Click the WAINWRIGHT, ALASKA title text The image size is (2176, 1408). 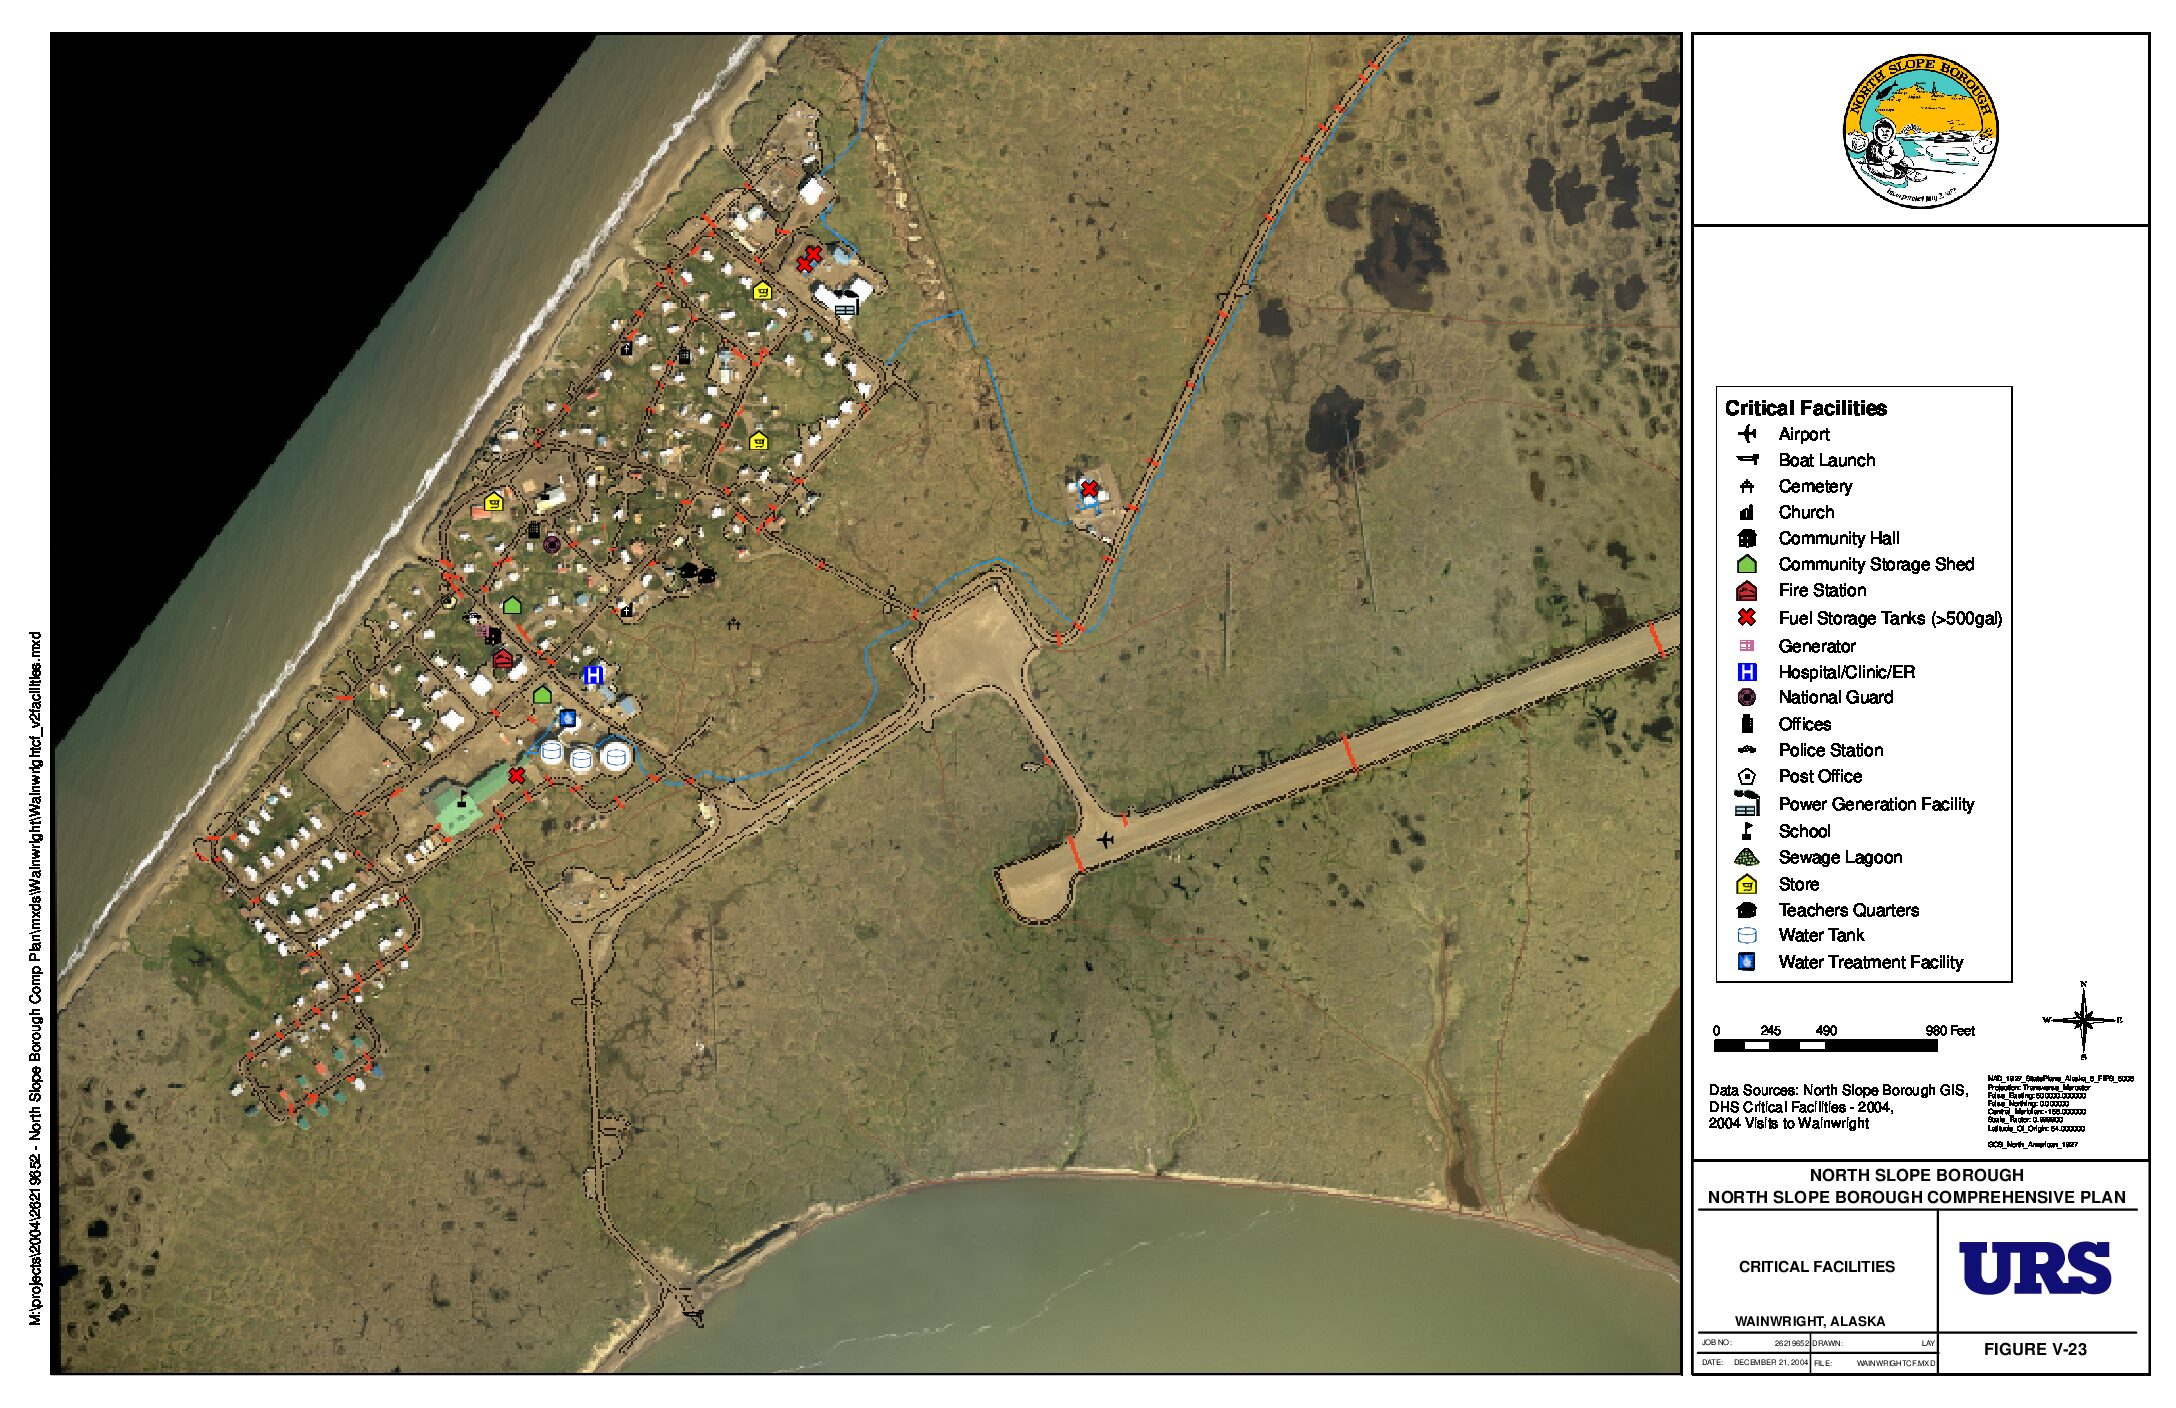tap(1810, 1321)
